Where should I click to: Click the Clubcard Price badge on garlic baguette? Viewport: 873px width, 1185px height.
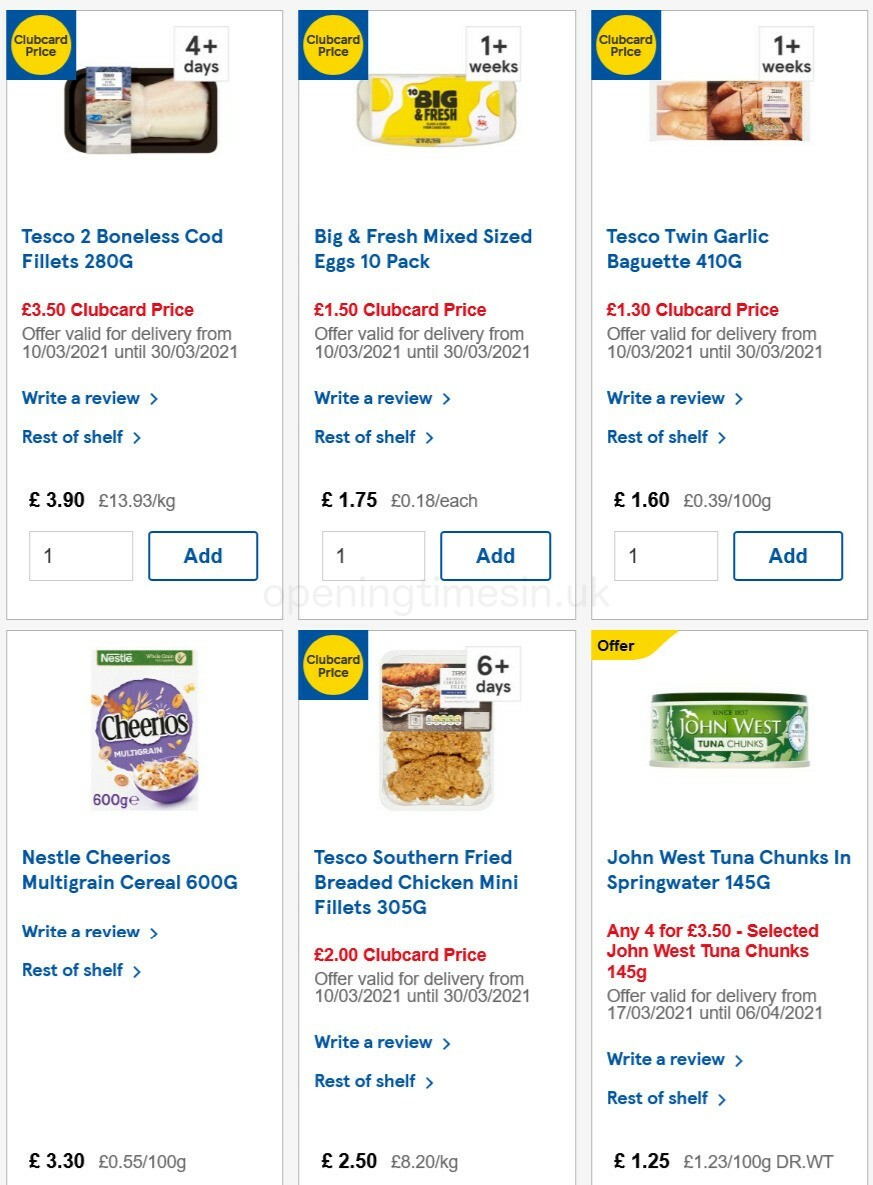[x=625, y=45]
